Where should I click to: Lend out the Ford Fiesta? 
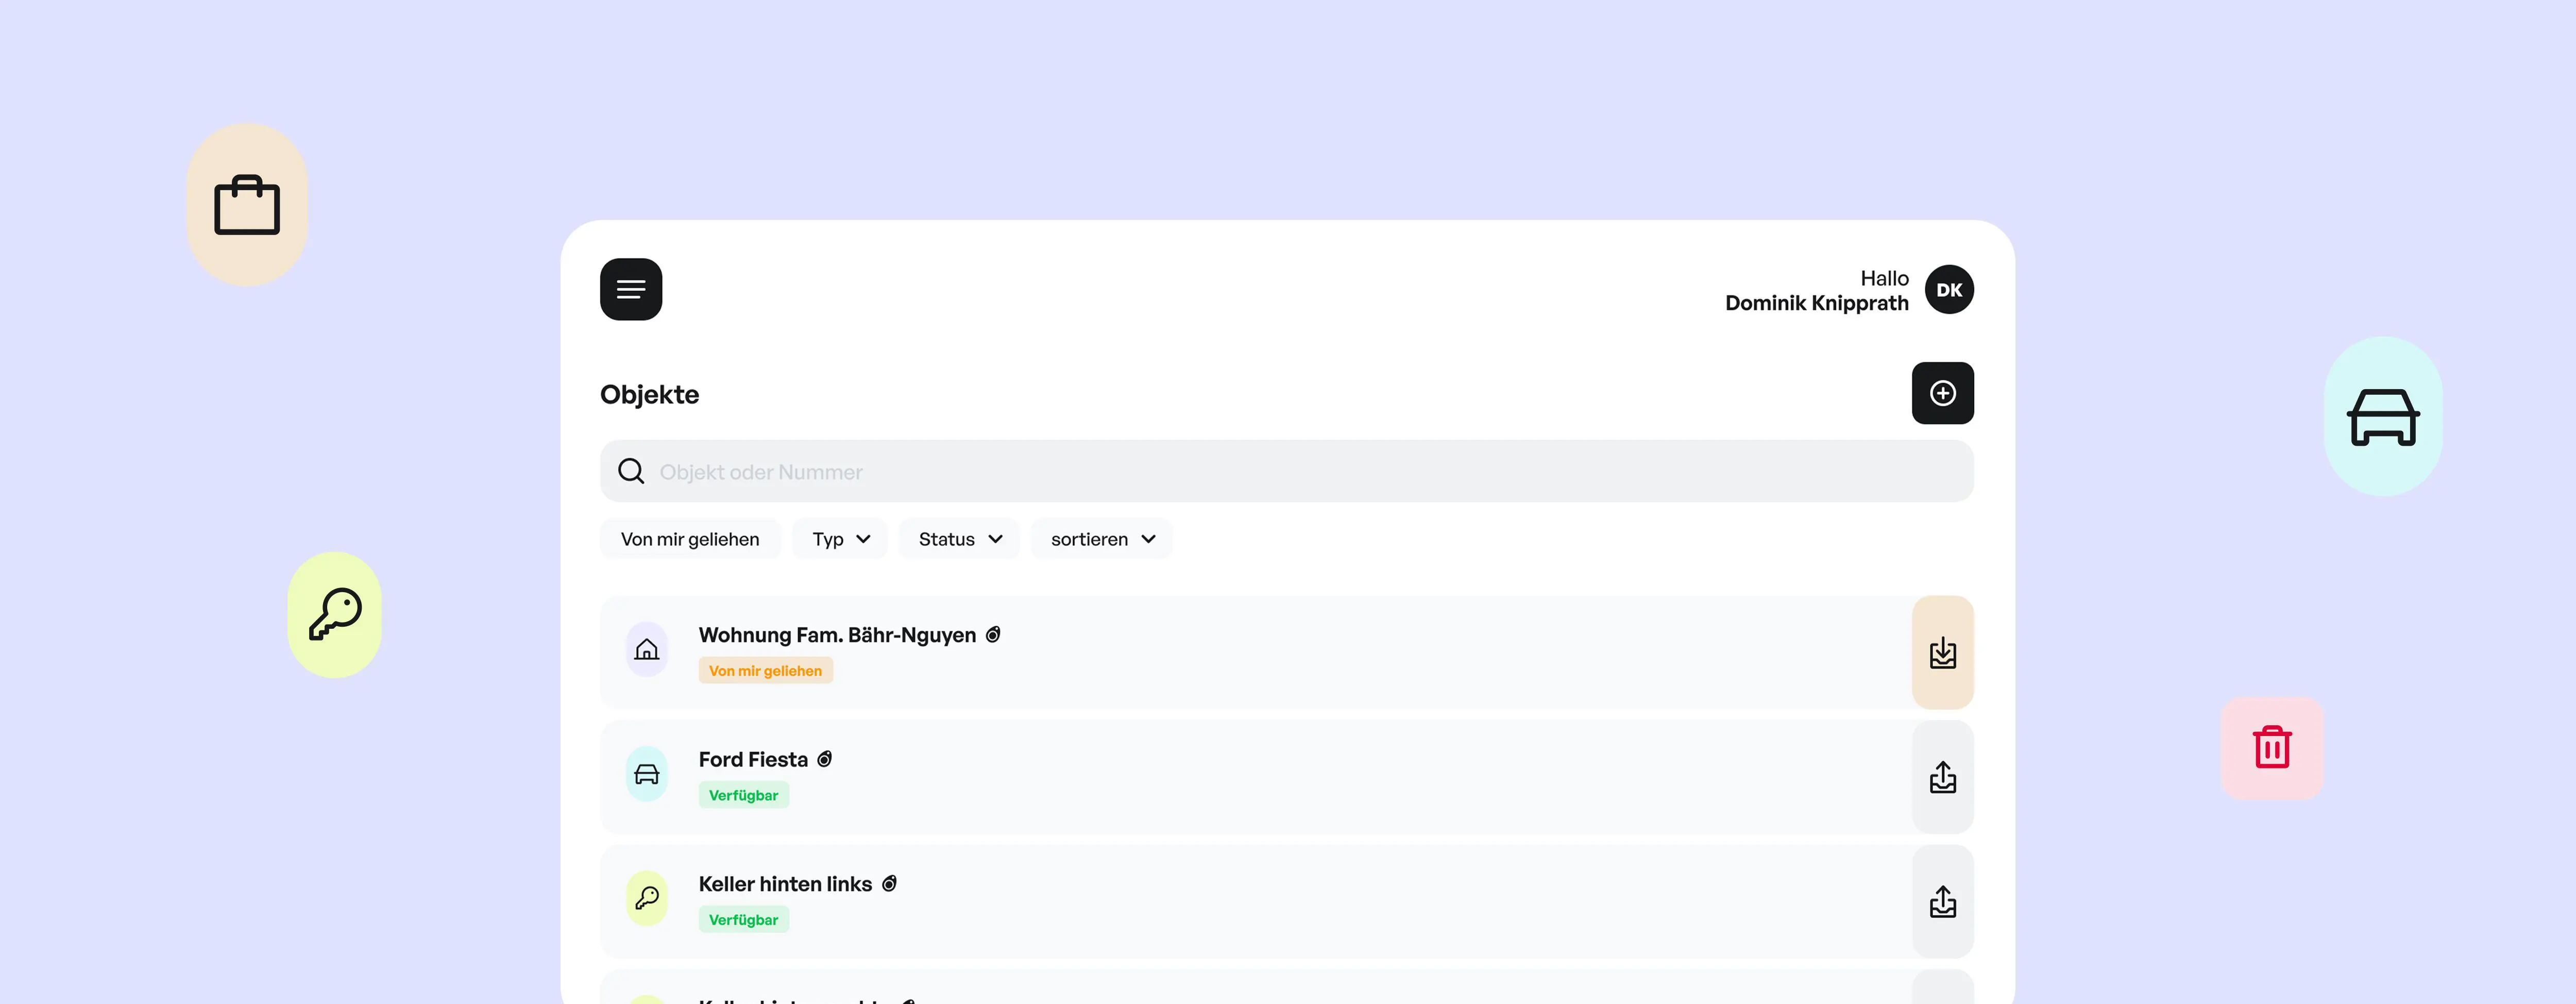point(1943,777)
